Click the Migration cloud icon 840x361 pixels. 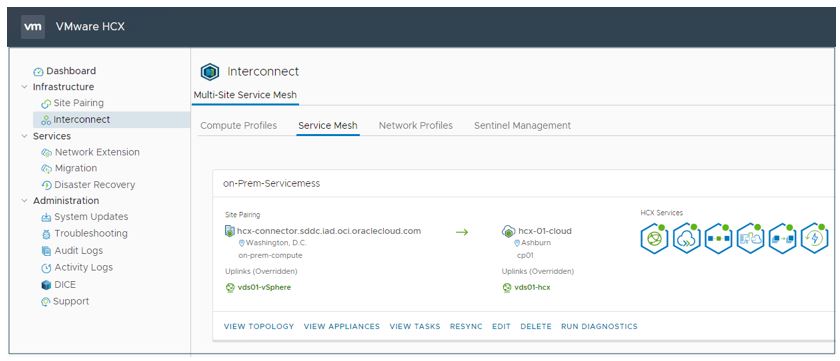click(47, 169)
